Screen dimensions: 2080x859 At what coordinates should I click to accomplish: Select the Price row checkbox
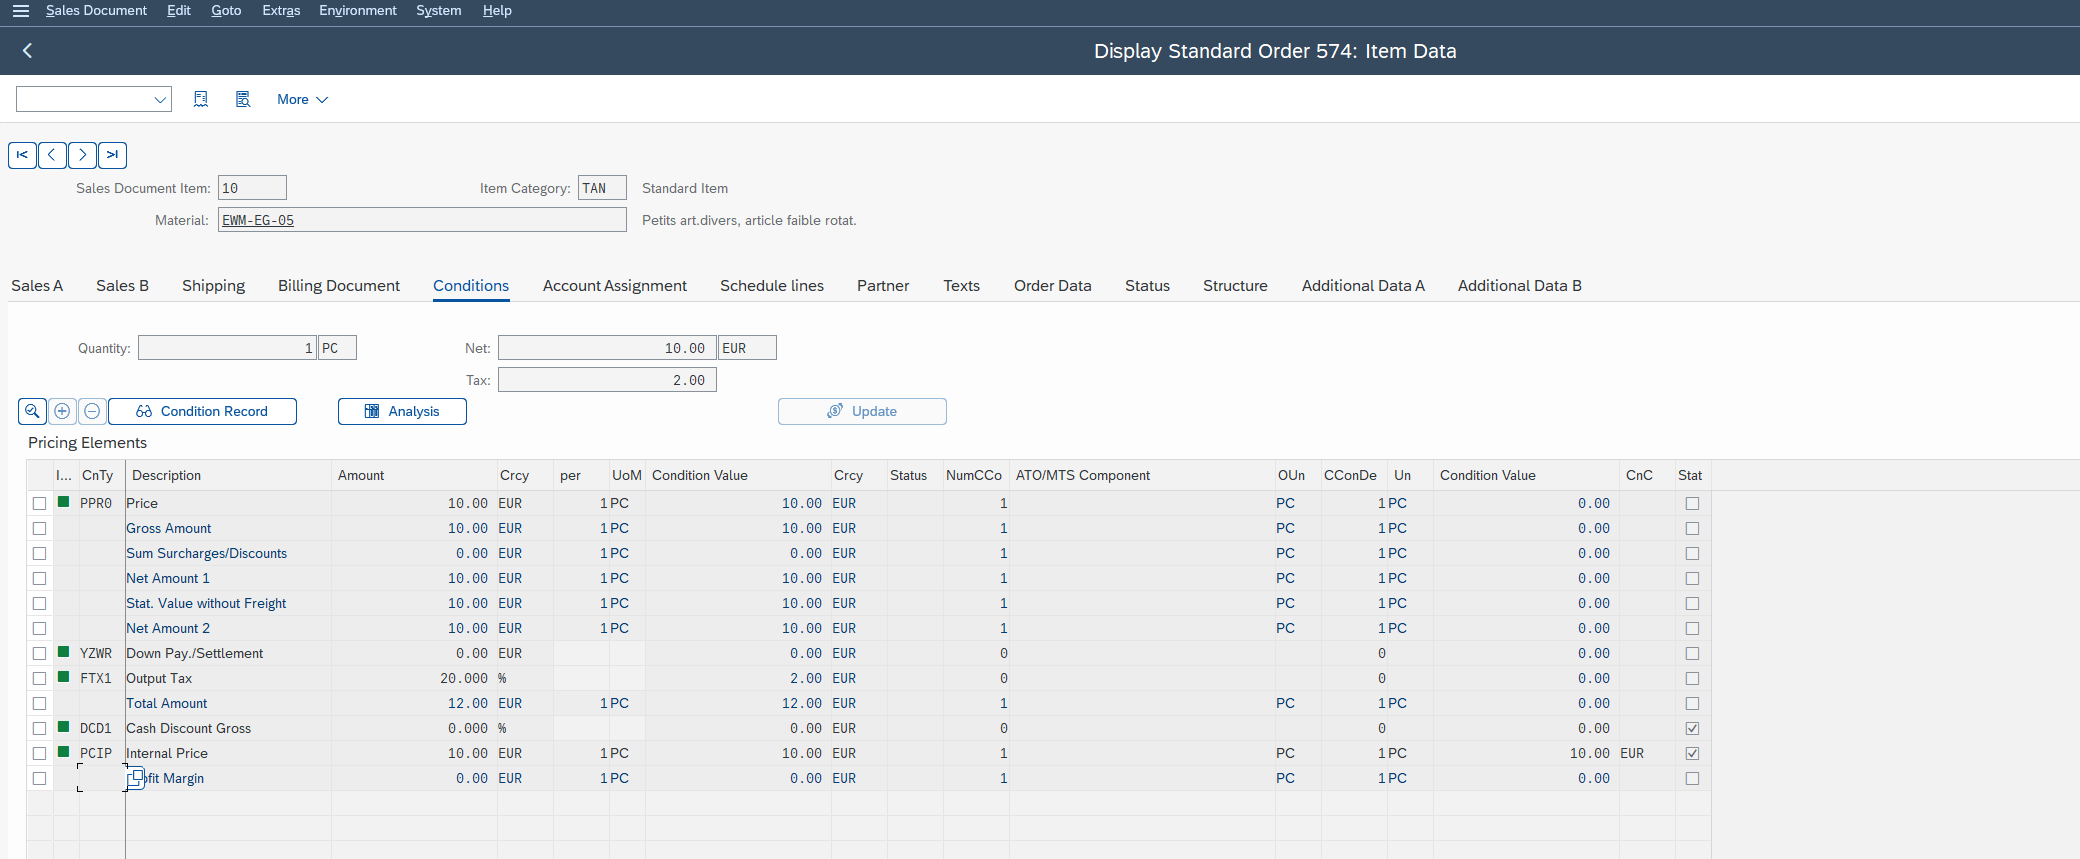point(40,503)
